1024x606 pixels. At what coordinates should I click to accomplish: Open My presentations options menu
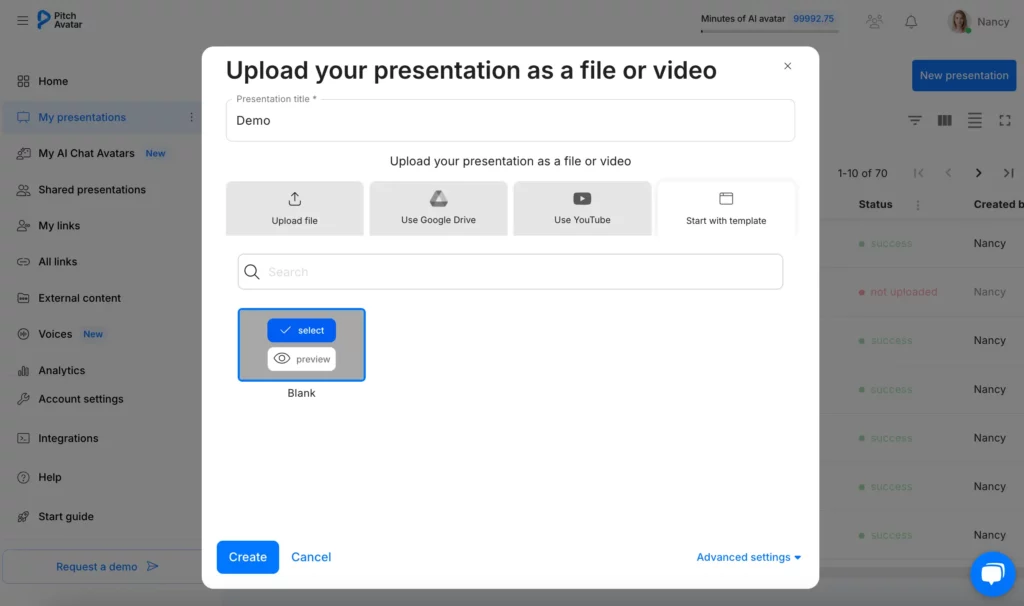[191, 117]
